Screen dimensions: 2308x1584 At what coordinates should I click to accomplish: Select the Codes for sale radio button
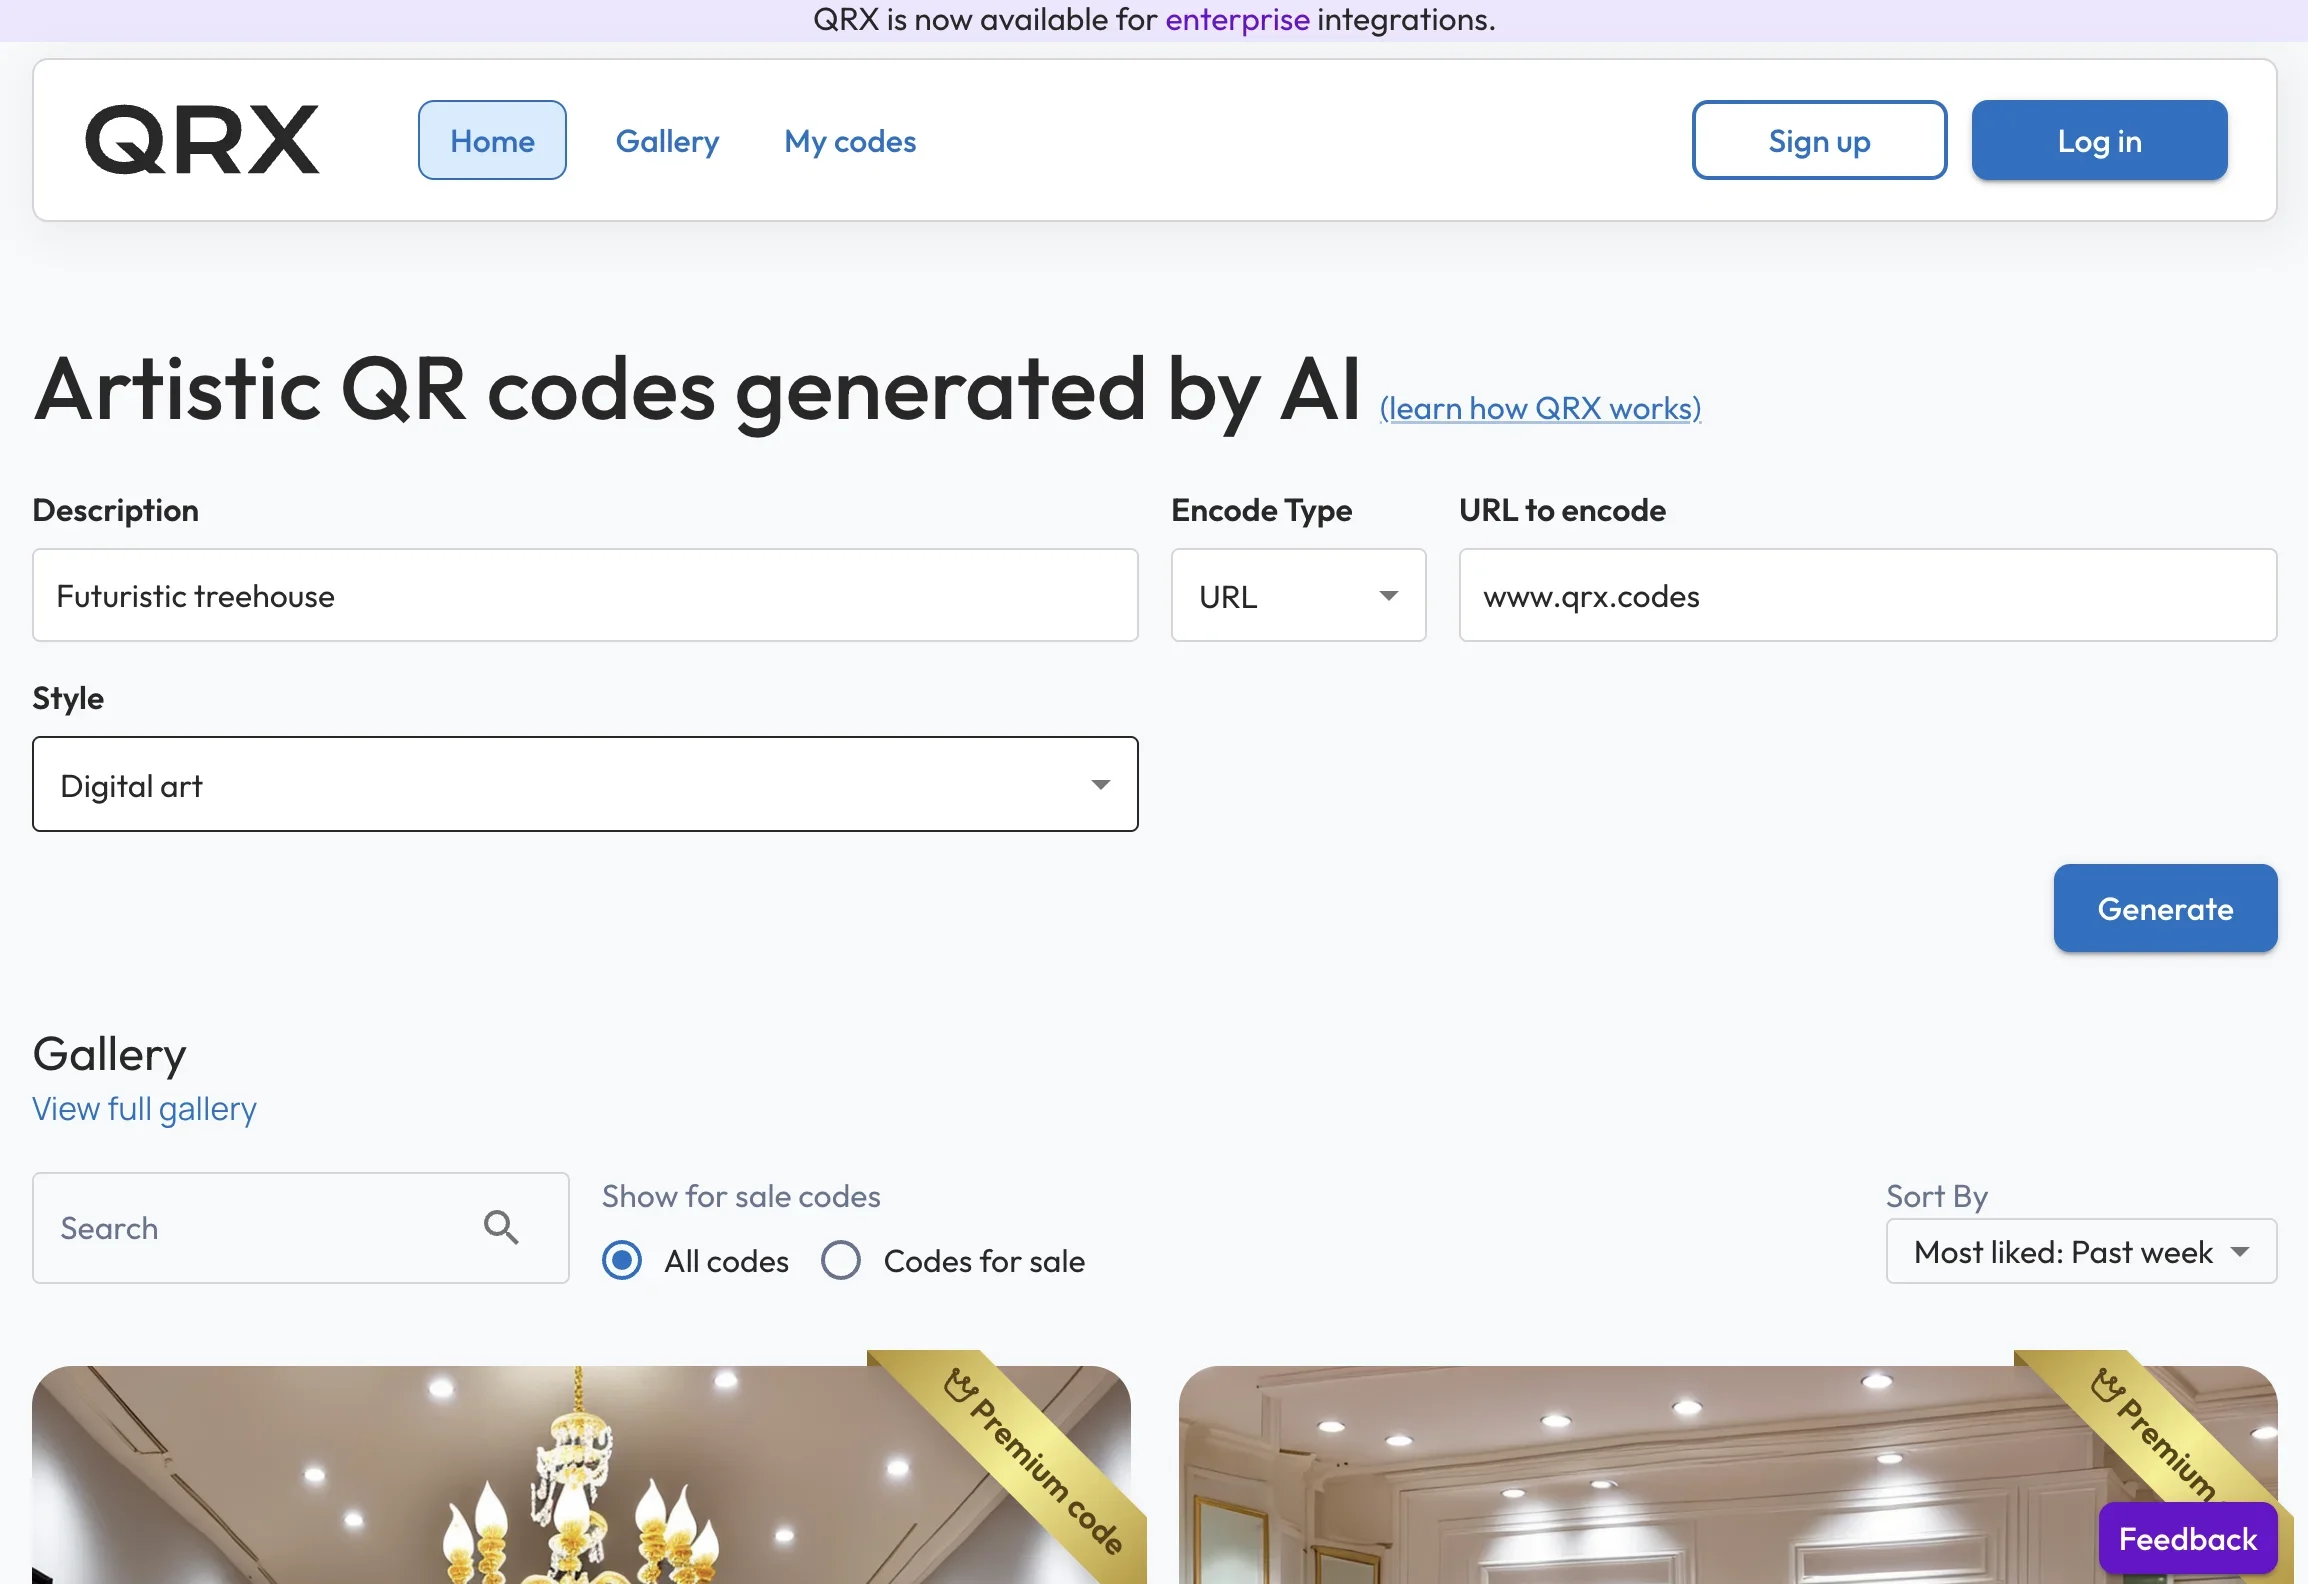coord(841,1260)
